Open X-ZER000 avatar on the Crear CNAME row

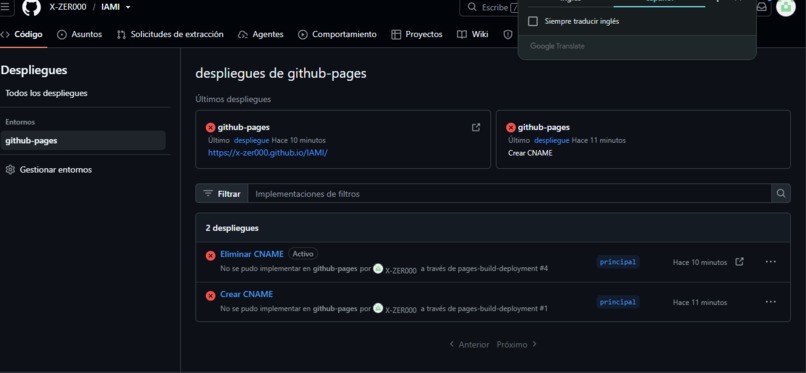point(378,308)
